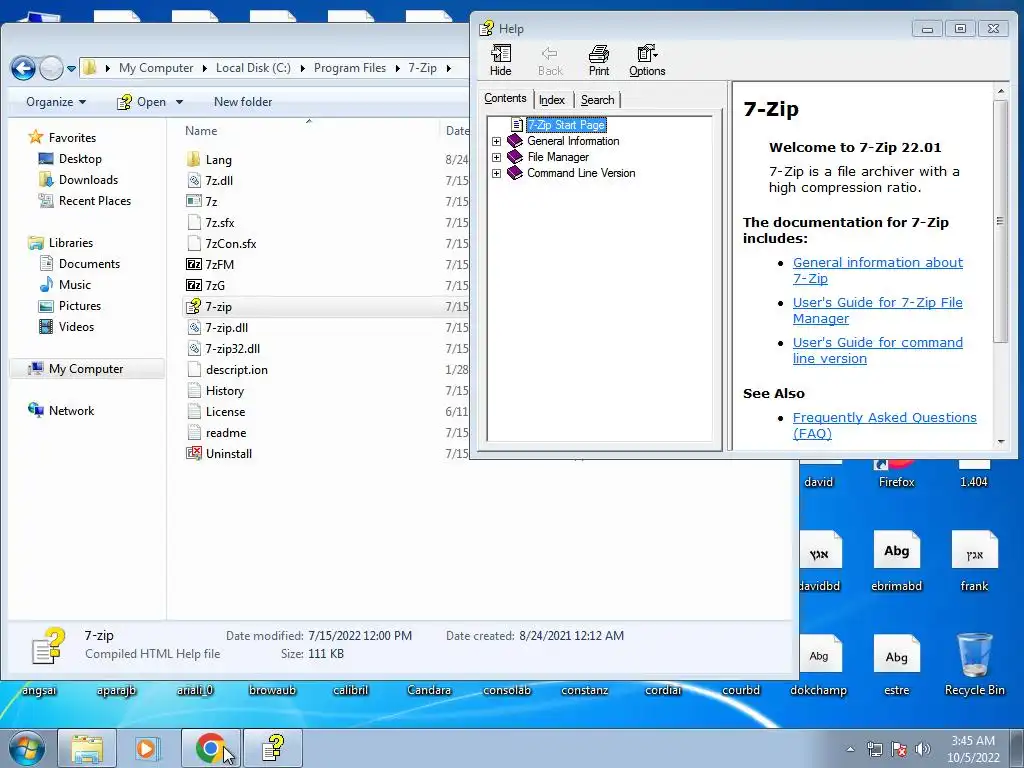
Task: Select the Uninstall program icon in Explorer
Action: (x=194, y=453)
